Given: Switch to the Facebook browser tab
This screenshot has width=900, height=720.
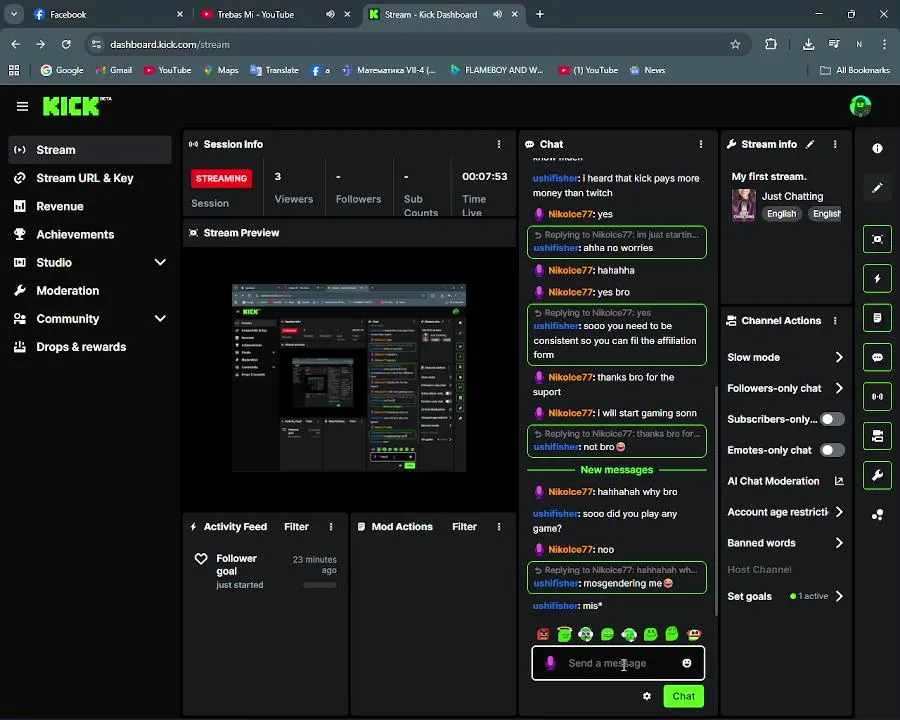Looking at the screenshot, I should click(x=107, y=14).
